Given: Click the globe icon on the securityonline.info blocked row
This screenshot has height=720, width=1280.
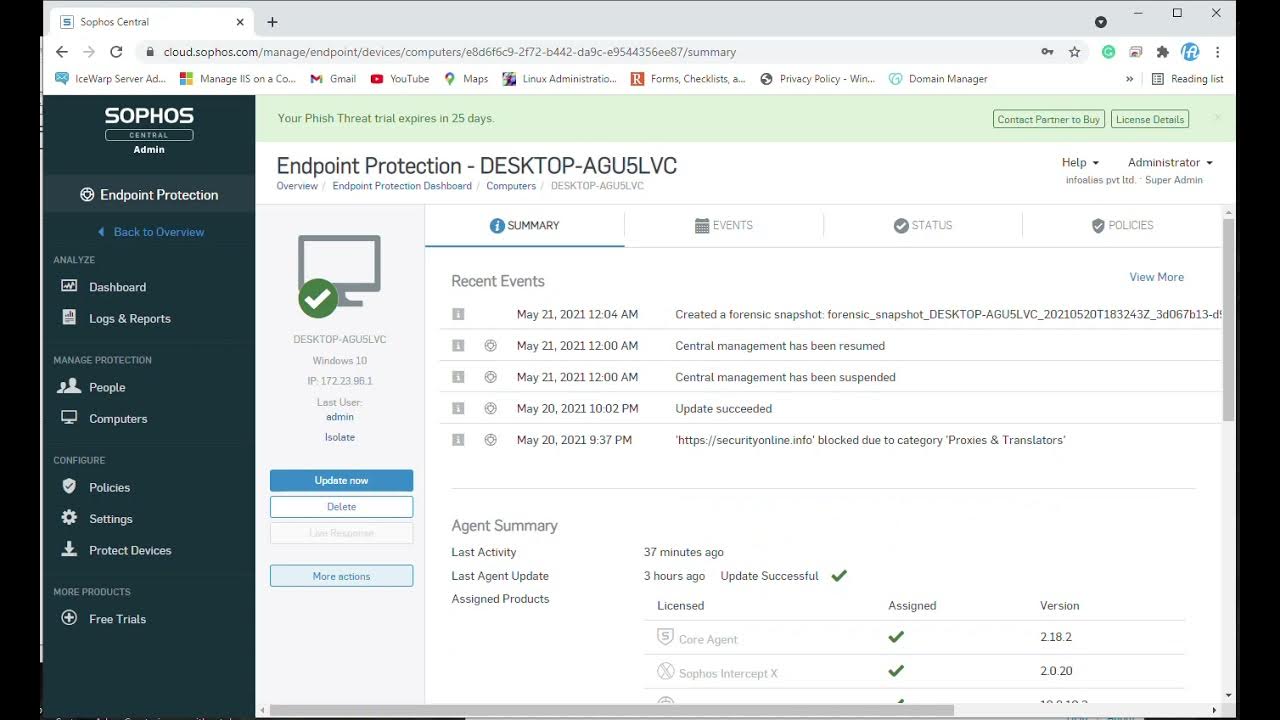Looking at the screenshot, I should click(x=490, y=440).
